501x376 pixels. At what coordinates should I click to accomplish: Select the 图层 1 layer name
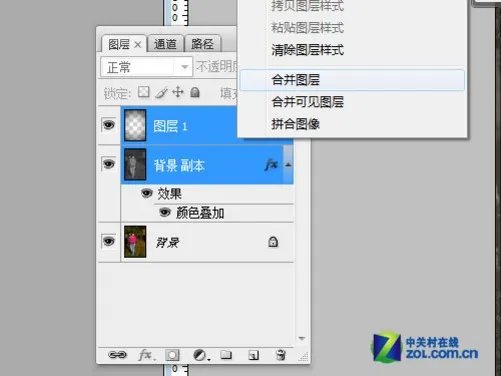click(x=170, y=126)
